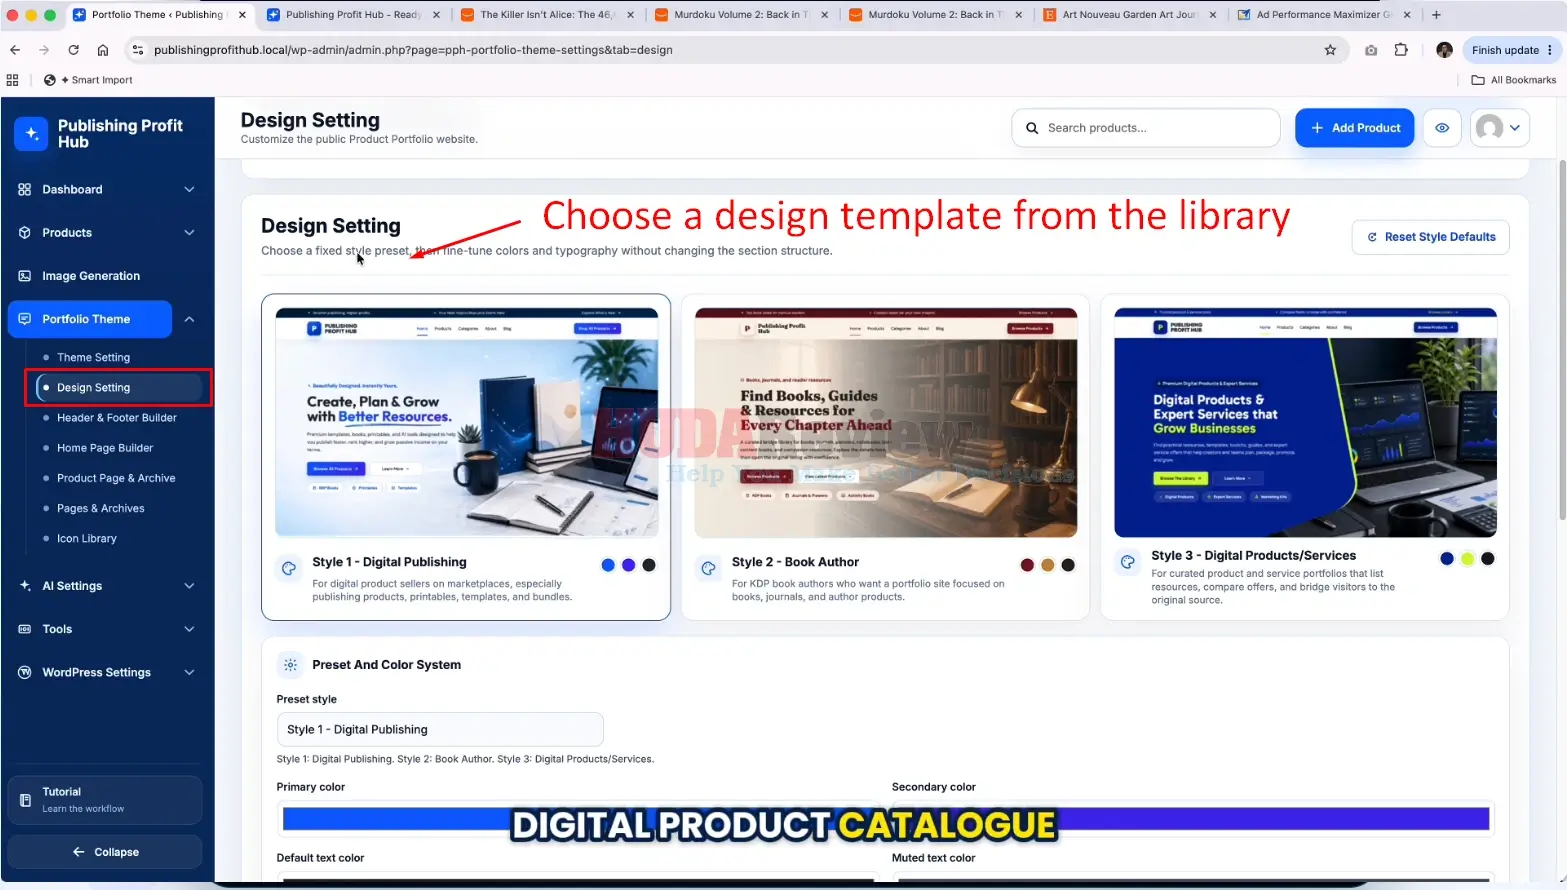The height and width of the screenshot is (890, 1567).
Task: Expand the Products menu chevron
Action: (x=189, y=232)
